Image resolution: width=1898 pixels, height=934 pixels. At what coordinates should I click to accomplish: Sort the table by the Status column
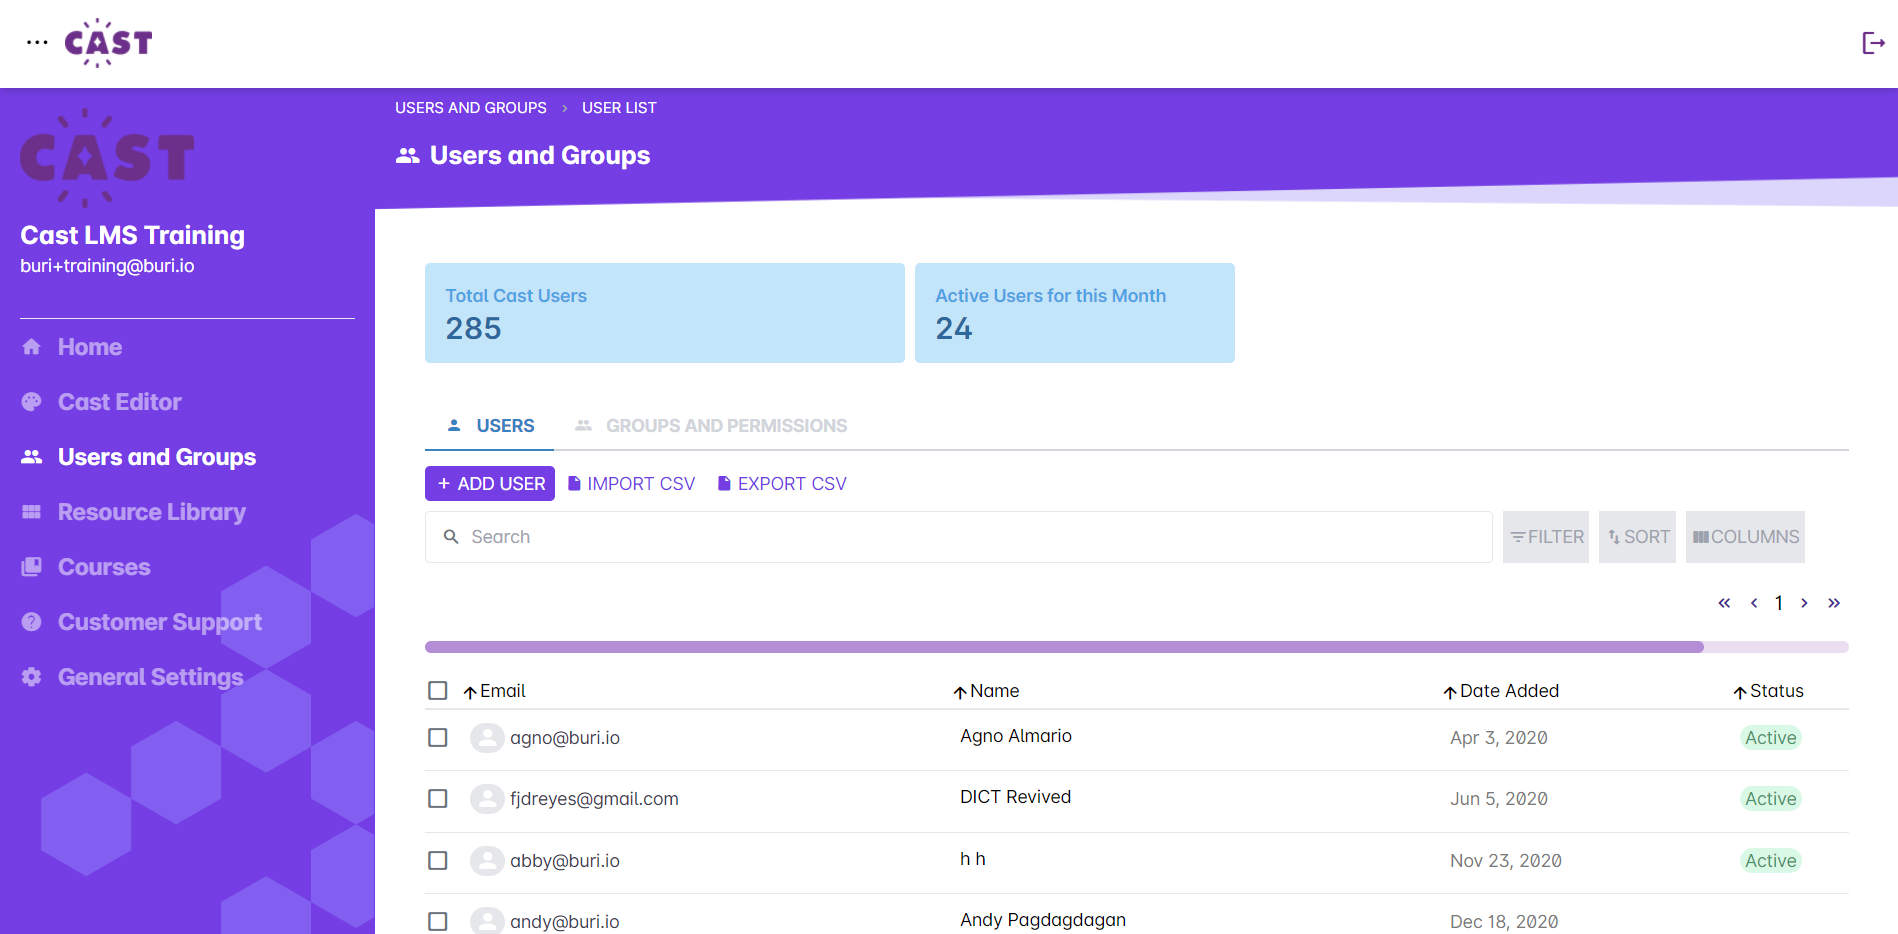[x=1768, y=691]
